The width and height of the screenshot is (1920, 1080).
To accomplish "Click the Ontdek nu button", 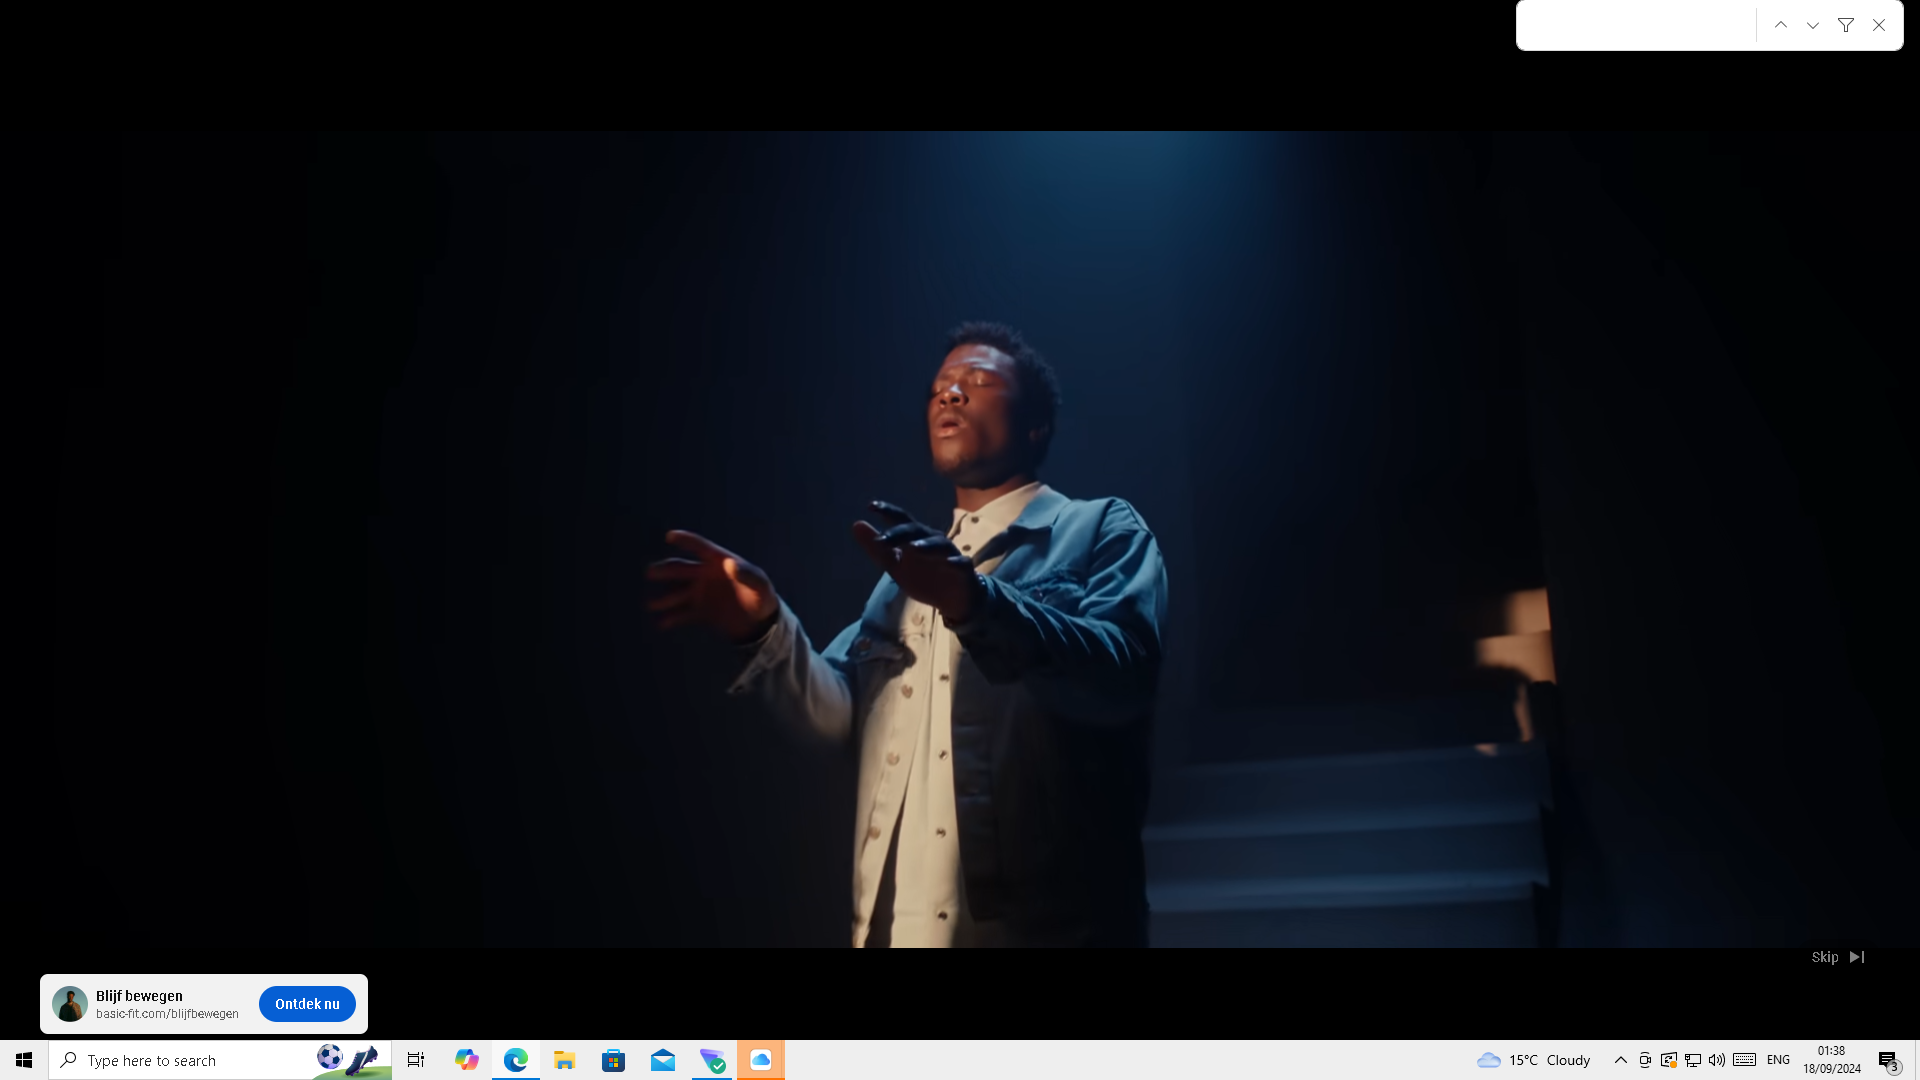I will pos(307,1004).
